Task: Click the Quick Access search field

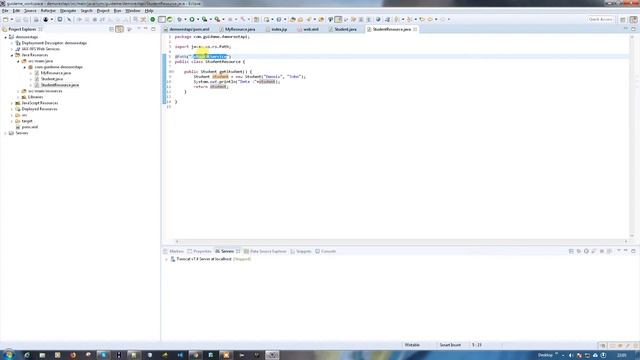Action: (600, 19)
